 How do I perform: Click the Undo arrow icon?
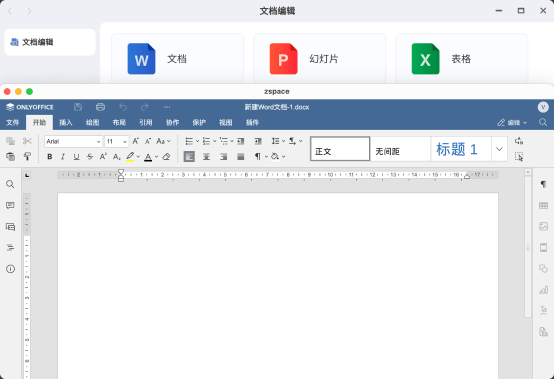point(123,107)
